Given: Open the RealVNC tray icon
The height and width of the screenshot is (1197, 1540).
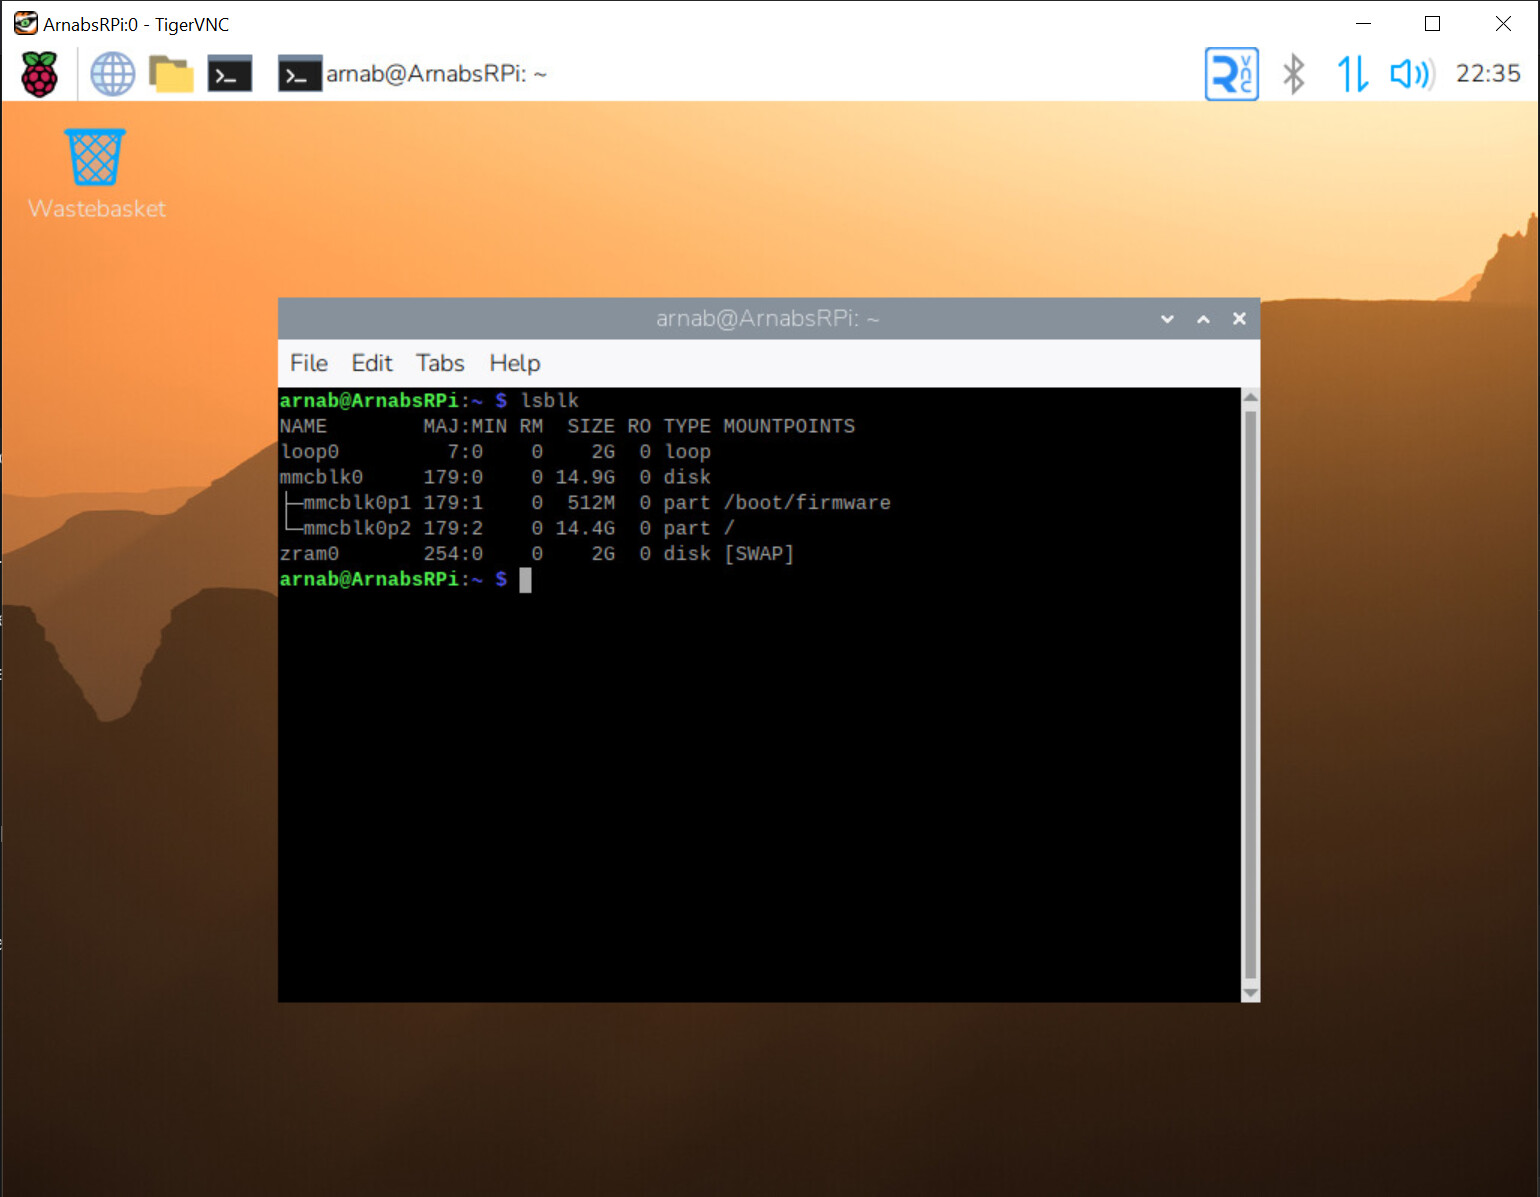Looking at the screenshot, I should (1231, 74).
